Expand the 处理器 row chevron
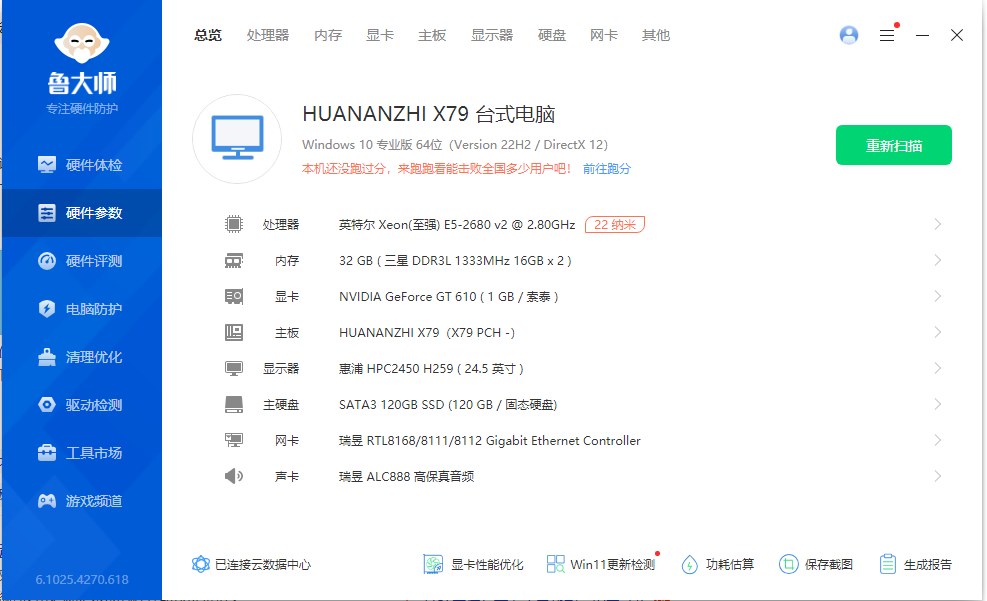987x601 pixels. [937, 224]
